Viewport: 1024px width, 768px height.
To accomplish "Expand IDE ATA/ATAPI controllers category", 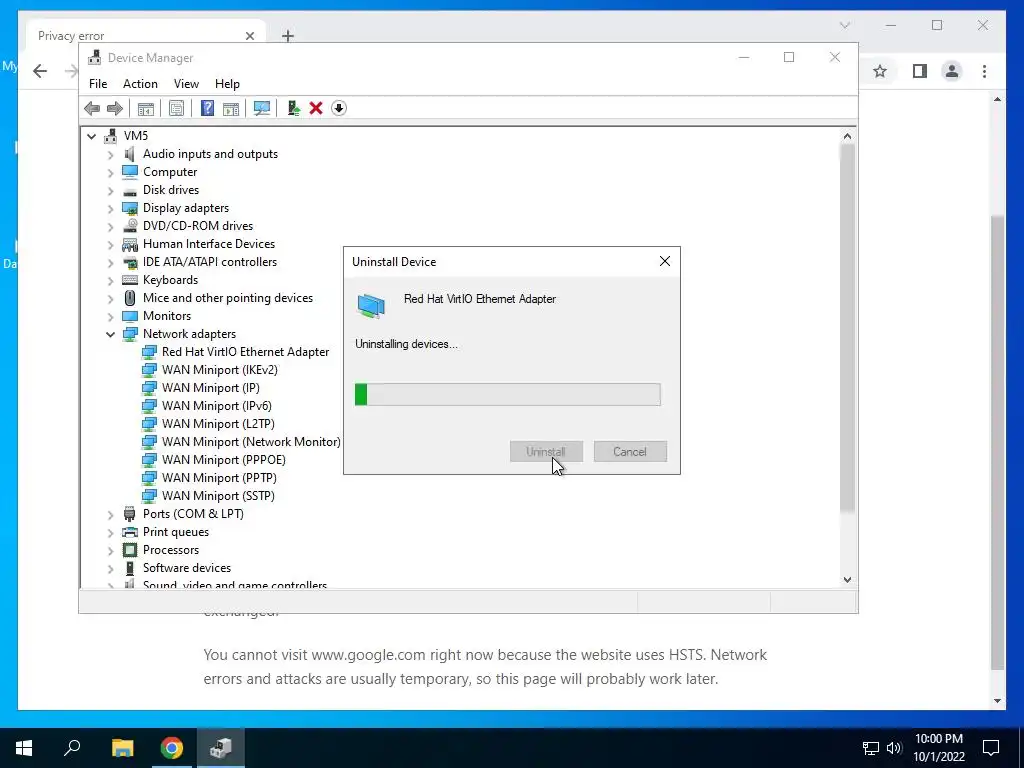I will click(110, 263).
